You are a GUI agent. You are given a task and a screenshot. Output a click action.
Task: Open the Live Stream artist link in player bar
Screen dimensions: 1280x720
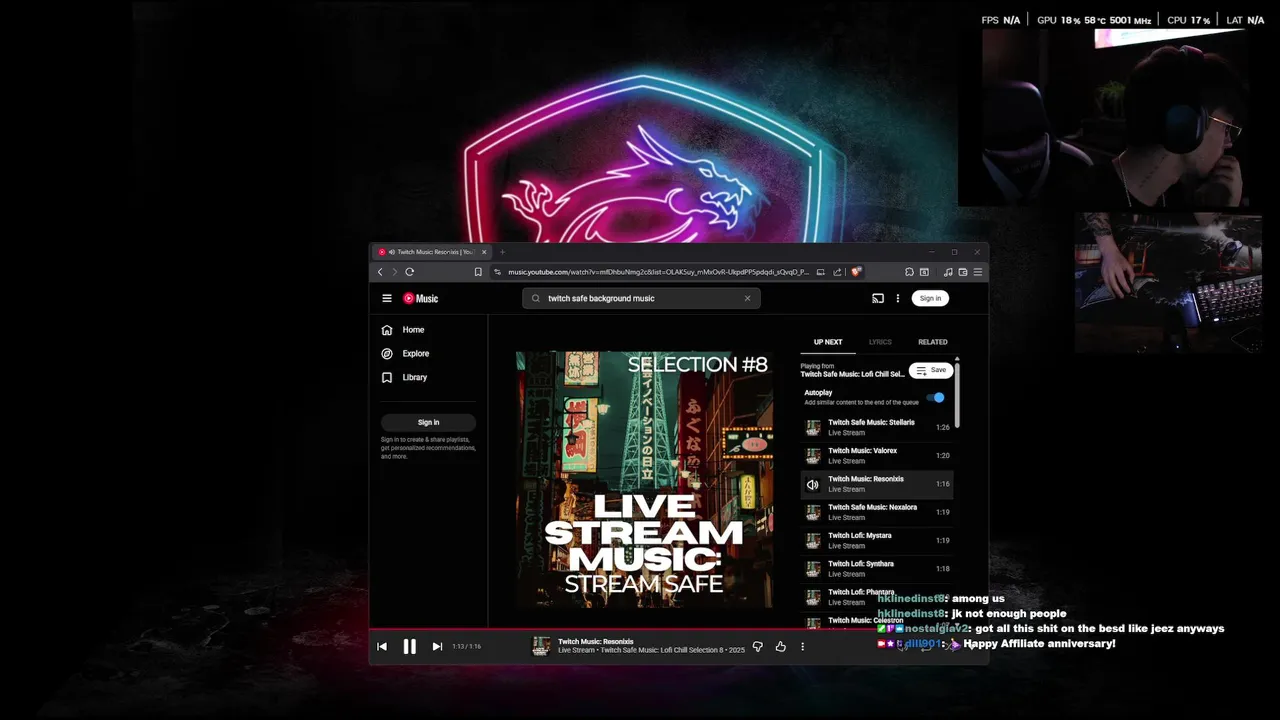(x=576, y=651)
